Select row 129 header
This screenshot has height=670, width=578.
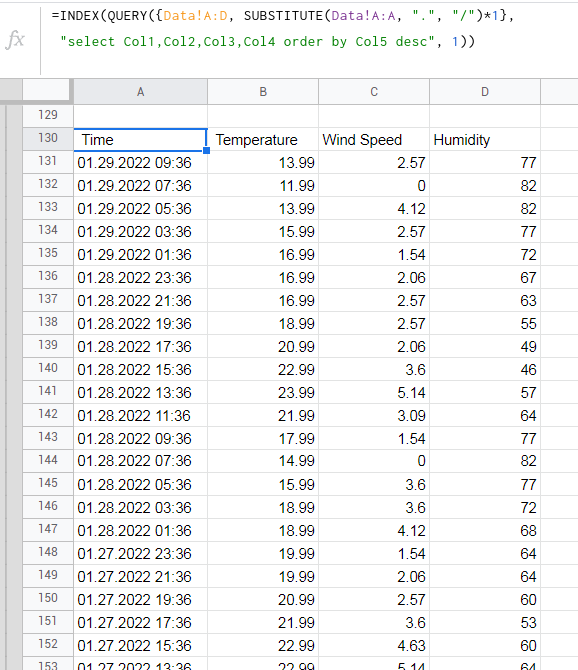(48, 115)
